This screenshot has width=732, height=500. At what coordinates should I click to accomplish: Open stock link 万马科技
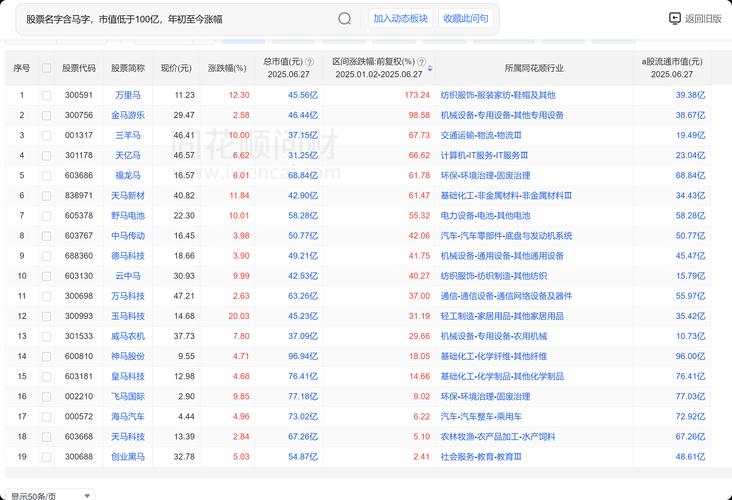pyautogui.click(x=128, y=296)
